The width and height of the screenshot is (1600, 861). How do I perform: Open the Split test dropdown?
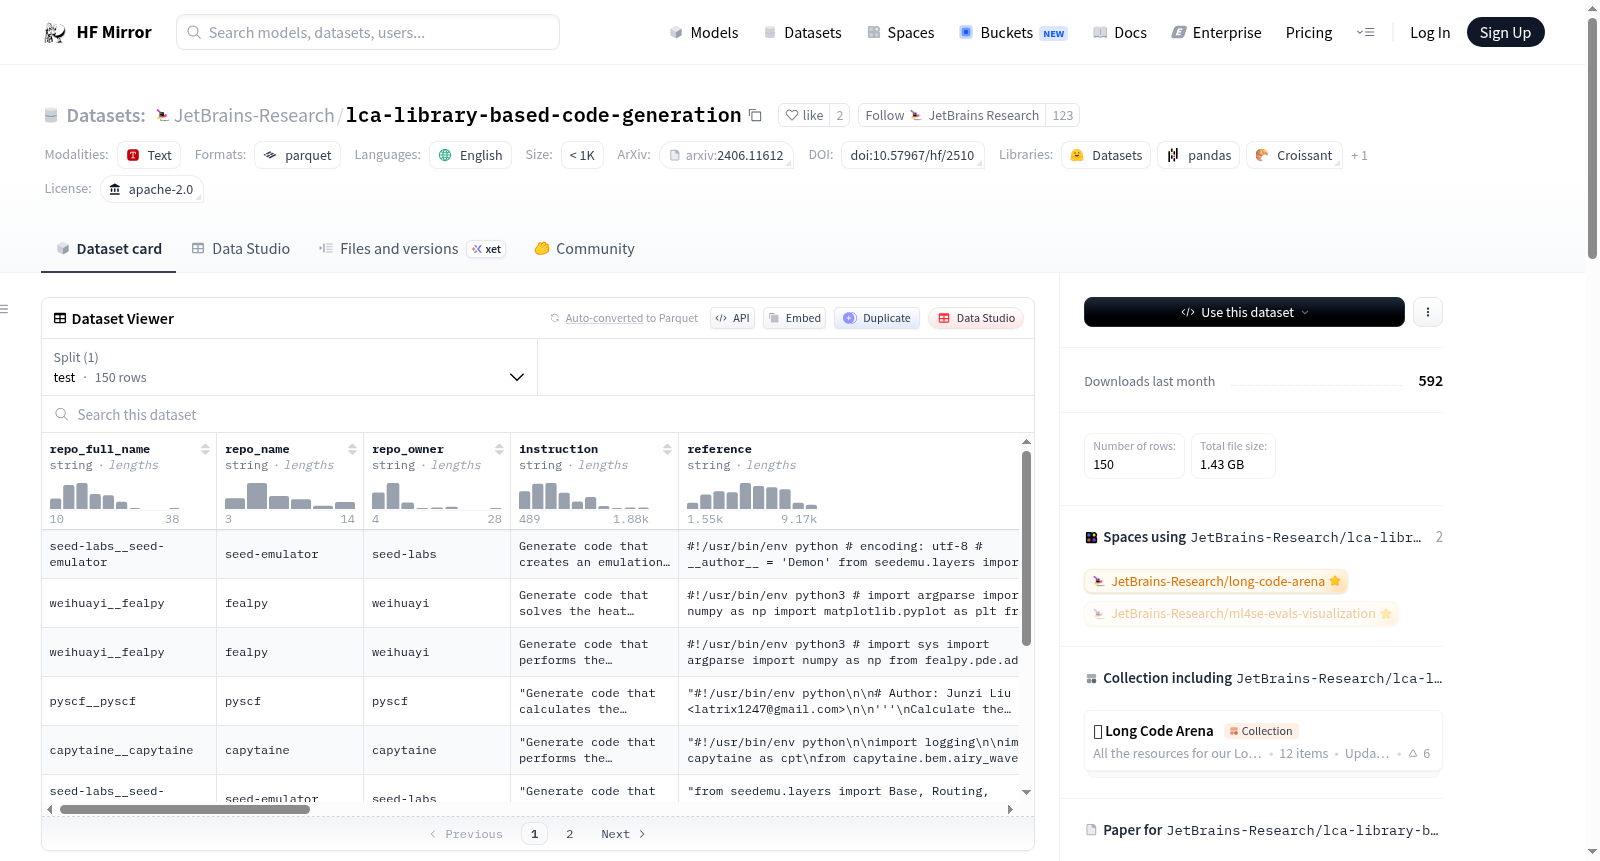point(290,367)
